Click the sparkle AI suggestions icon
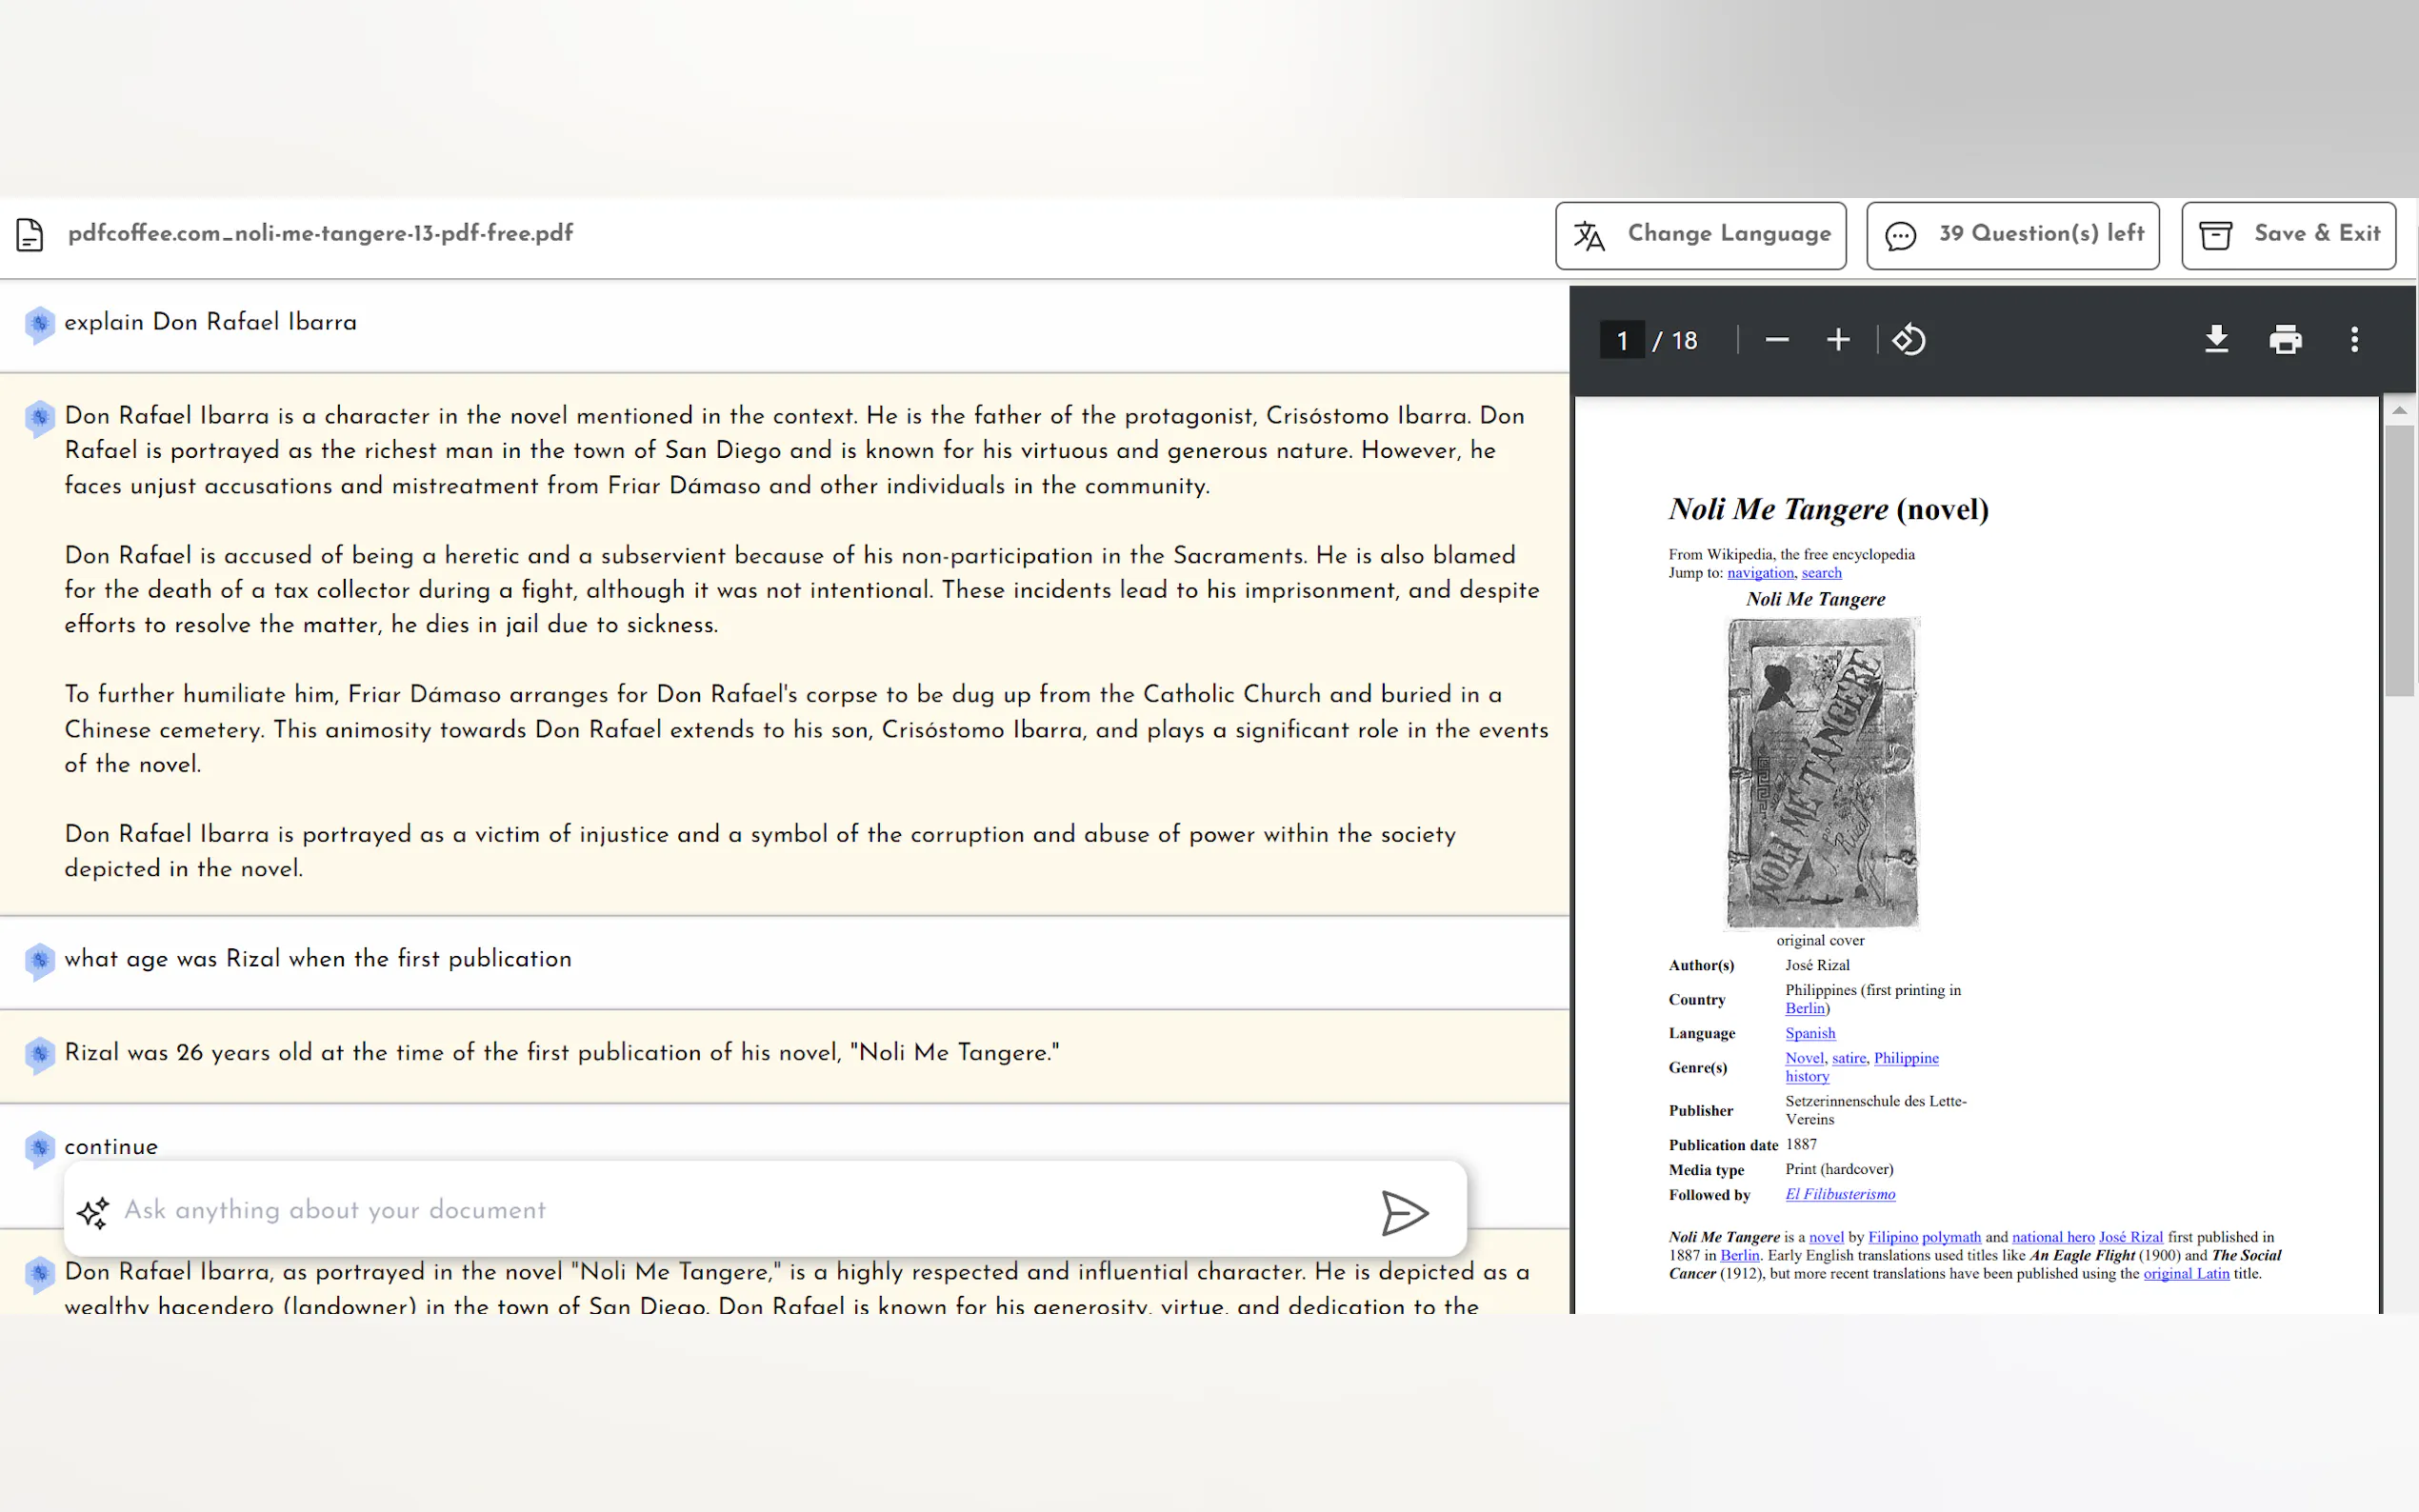The width and height of the screenshot is (2419, 1512). click(x=93, y=1212)
